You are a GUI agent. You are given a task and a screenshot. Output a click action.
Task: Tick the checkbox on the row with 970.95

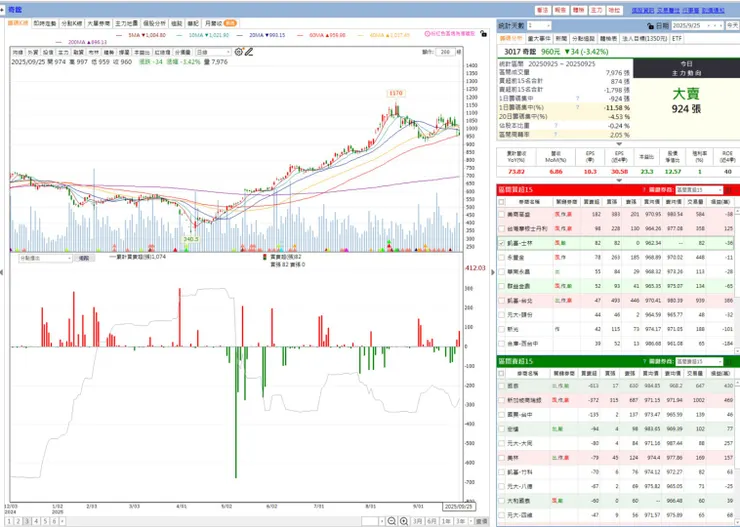click(501, 214)
